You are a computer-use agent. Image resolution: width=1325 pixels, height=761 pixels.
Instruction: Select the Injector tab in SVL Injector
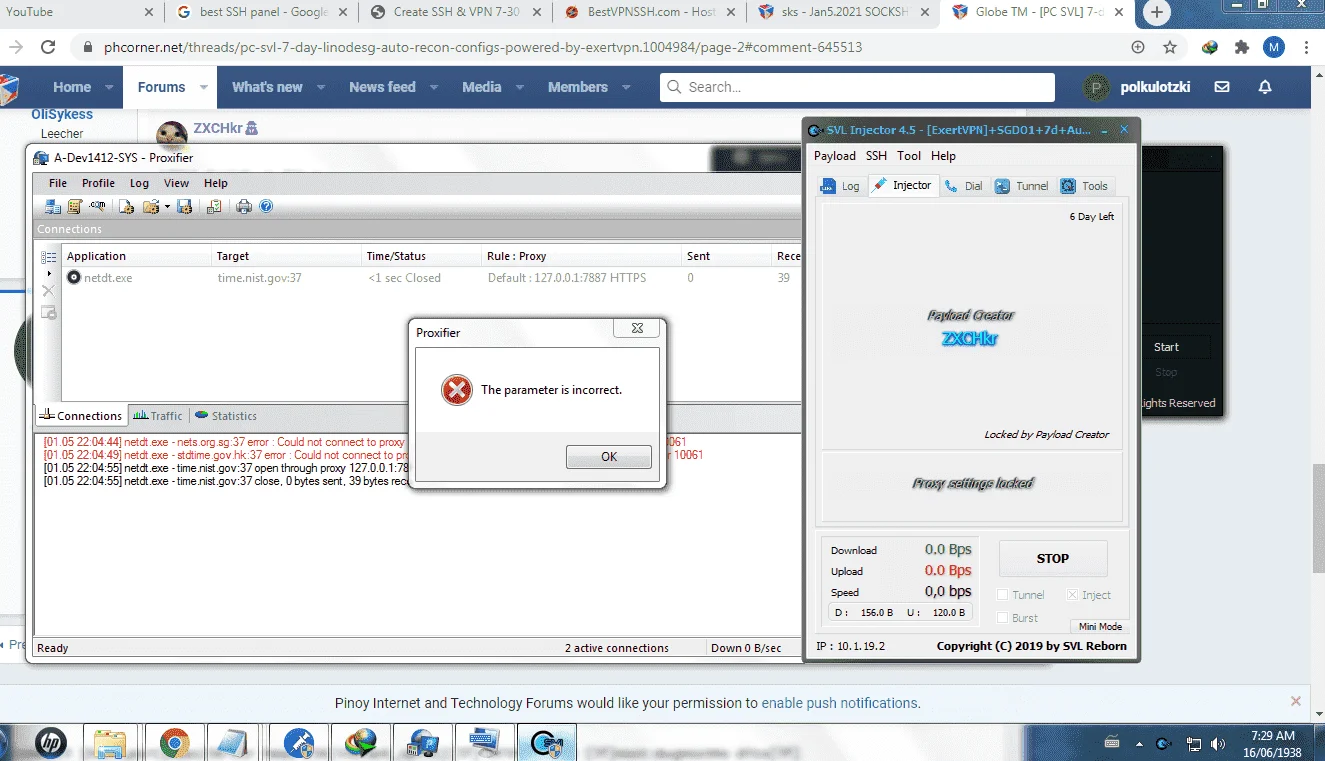[902, 185]
